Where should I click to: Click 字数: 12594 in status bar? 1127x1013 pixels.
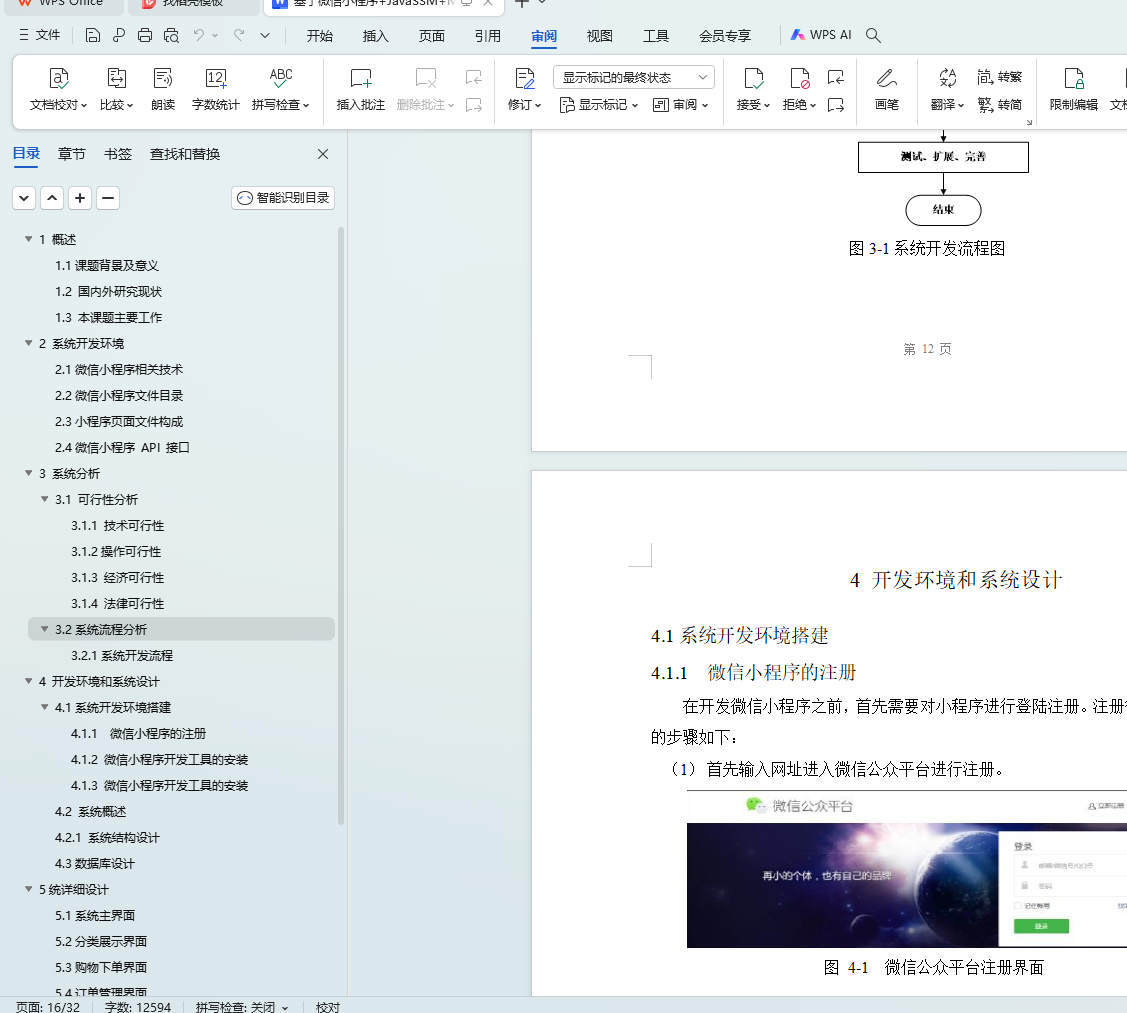pos(137,1007)
